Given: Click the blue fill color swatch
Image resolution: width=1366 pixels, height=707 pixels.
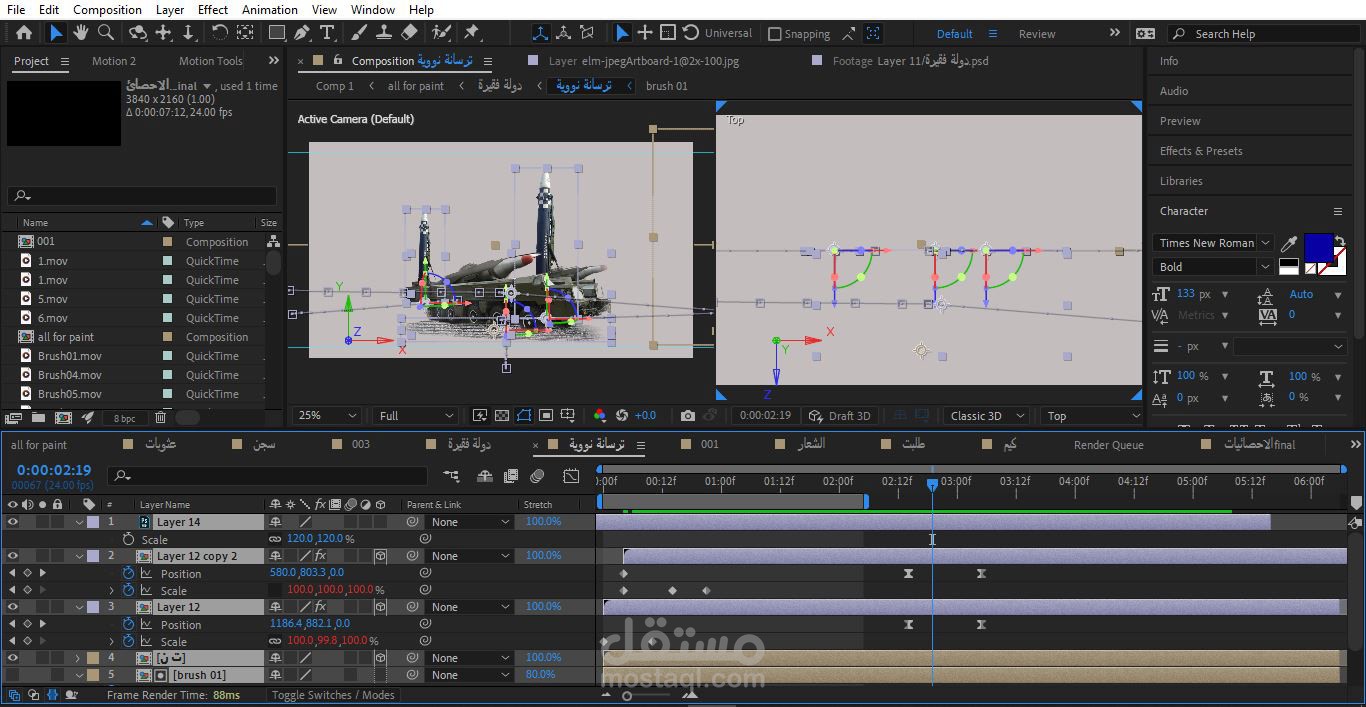Looking at the screenshot, I should click(x=1317, y=246).
